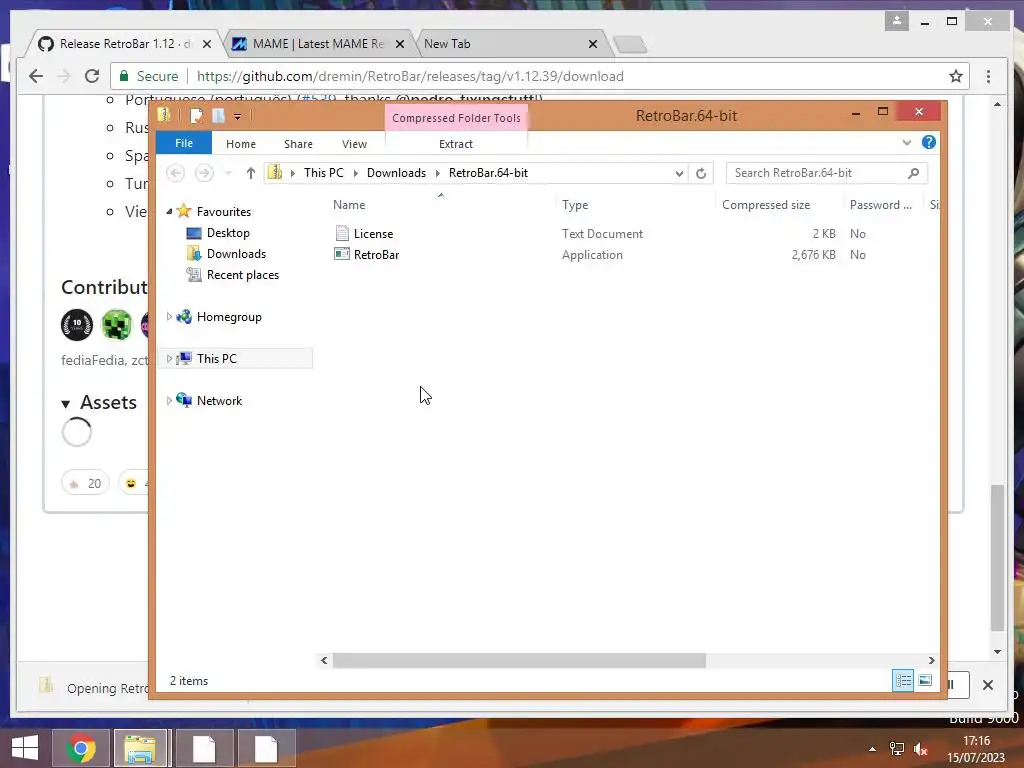
Task: Bookmark this page with star icon
Action: tap(956, 76)
